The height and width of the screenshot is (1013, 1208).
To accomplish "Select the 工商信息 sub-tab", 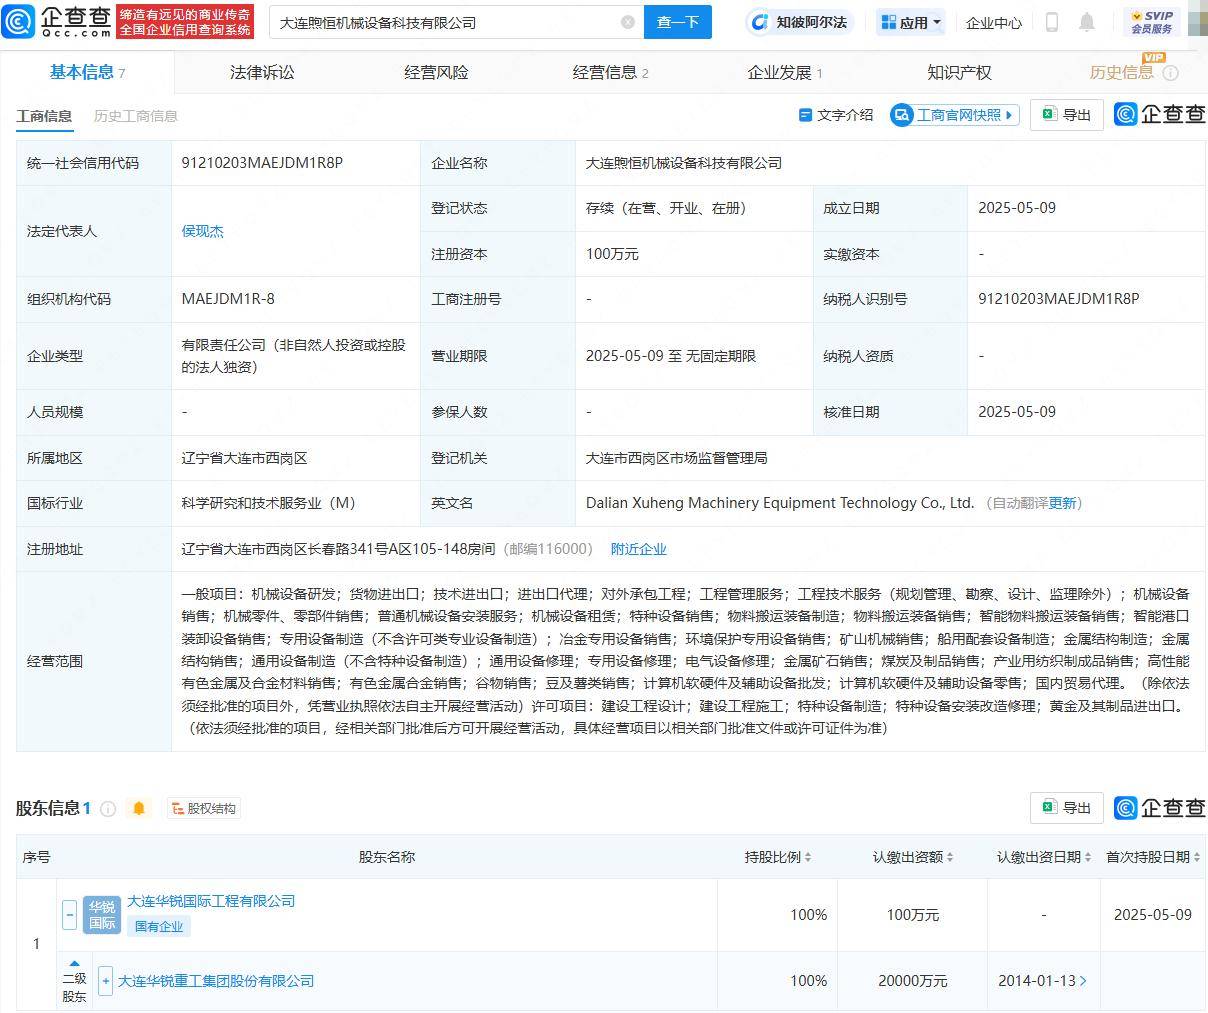I will 44,116.
